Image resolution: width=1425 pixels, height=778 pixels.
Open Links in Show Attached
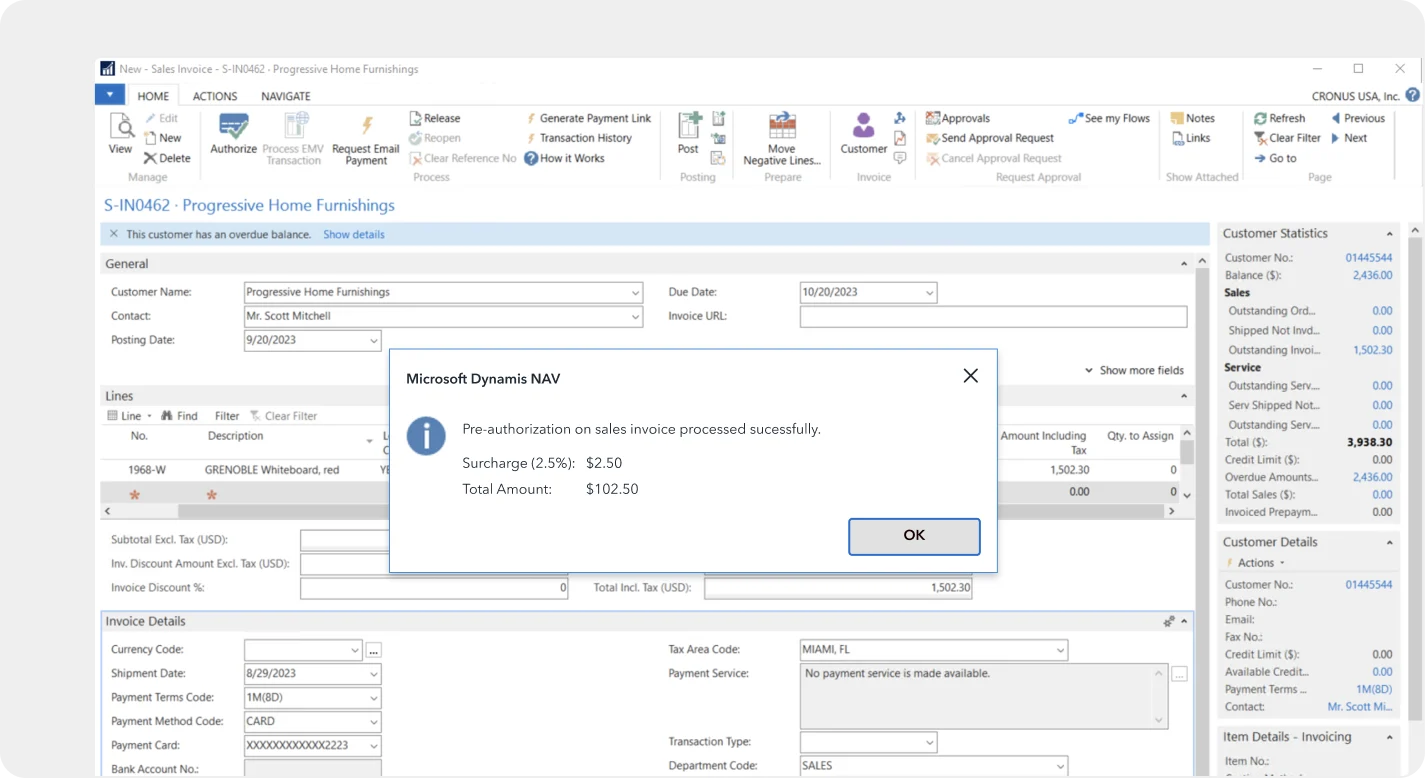pos(1190,138)
